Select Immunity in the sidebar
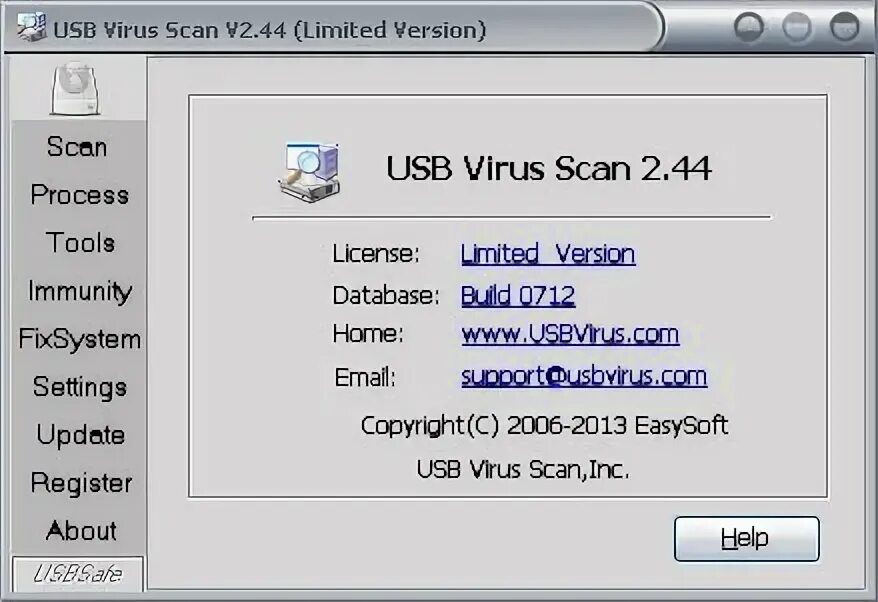Image resolution: width=878 pixels, height=602 pixels. (80, 291)
